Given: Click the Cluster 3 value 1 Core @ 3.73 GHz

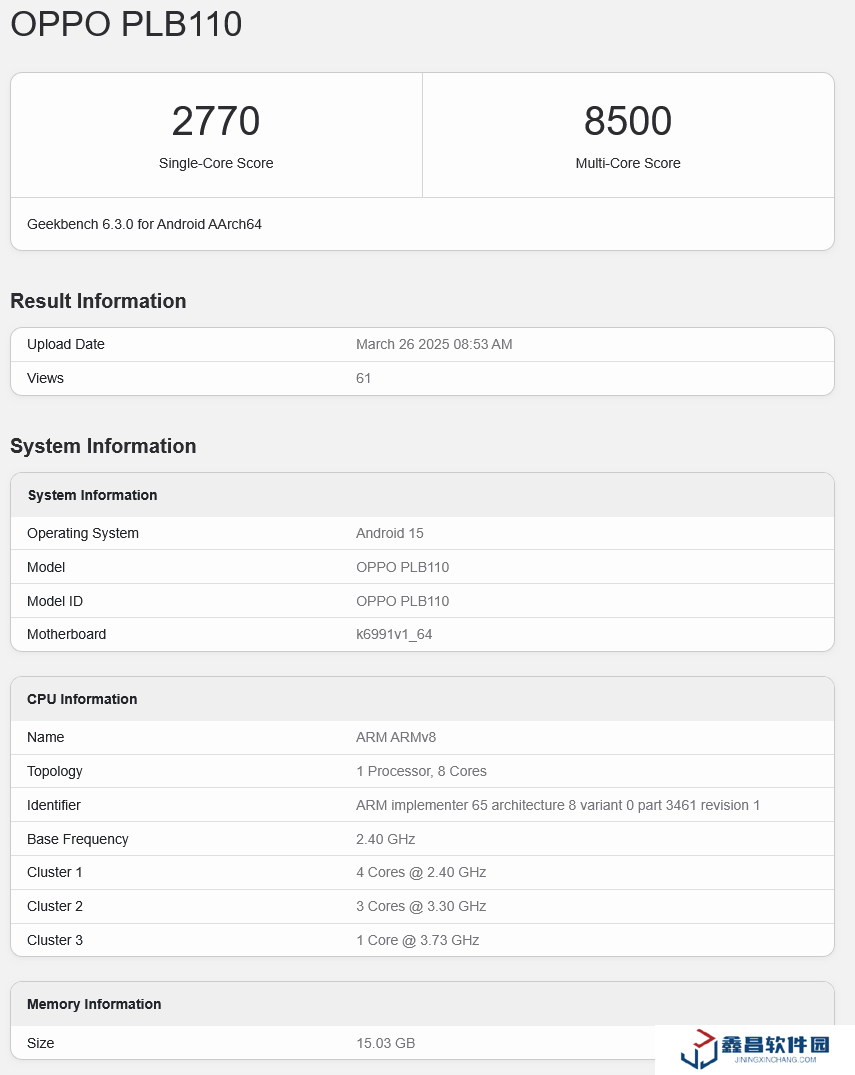Looking at the screenshot, I should pyautogui.click(x=417, y=940).
